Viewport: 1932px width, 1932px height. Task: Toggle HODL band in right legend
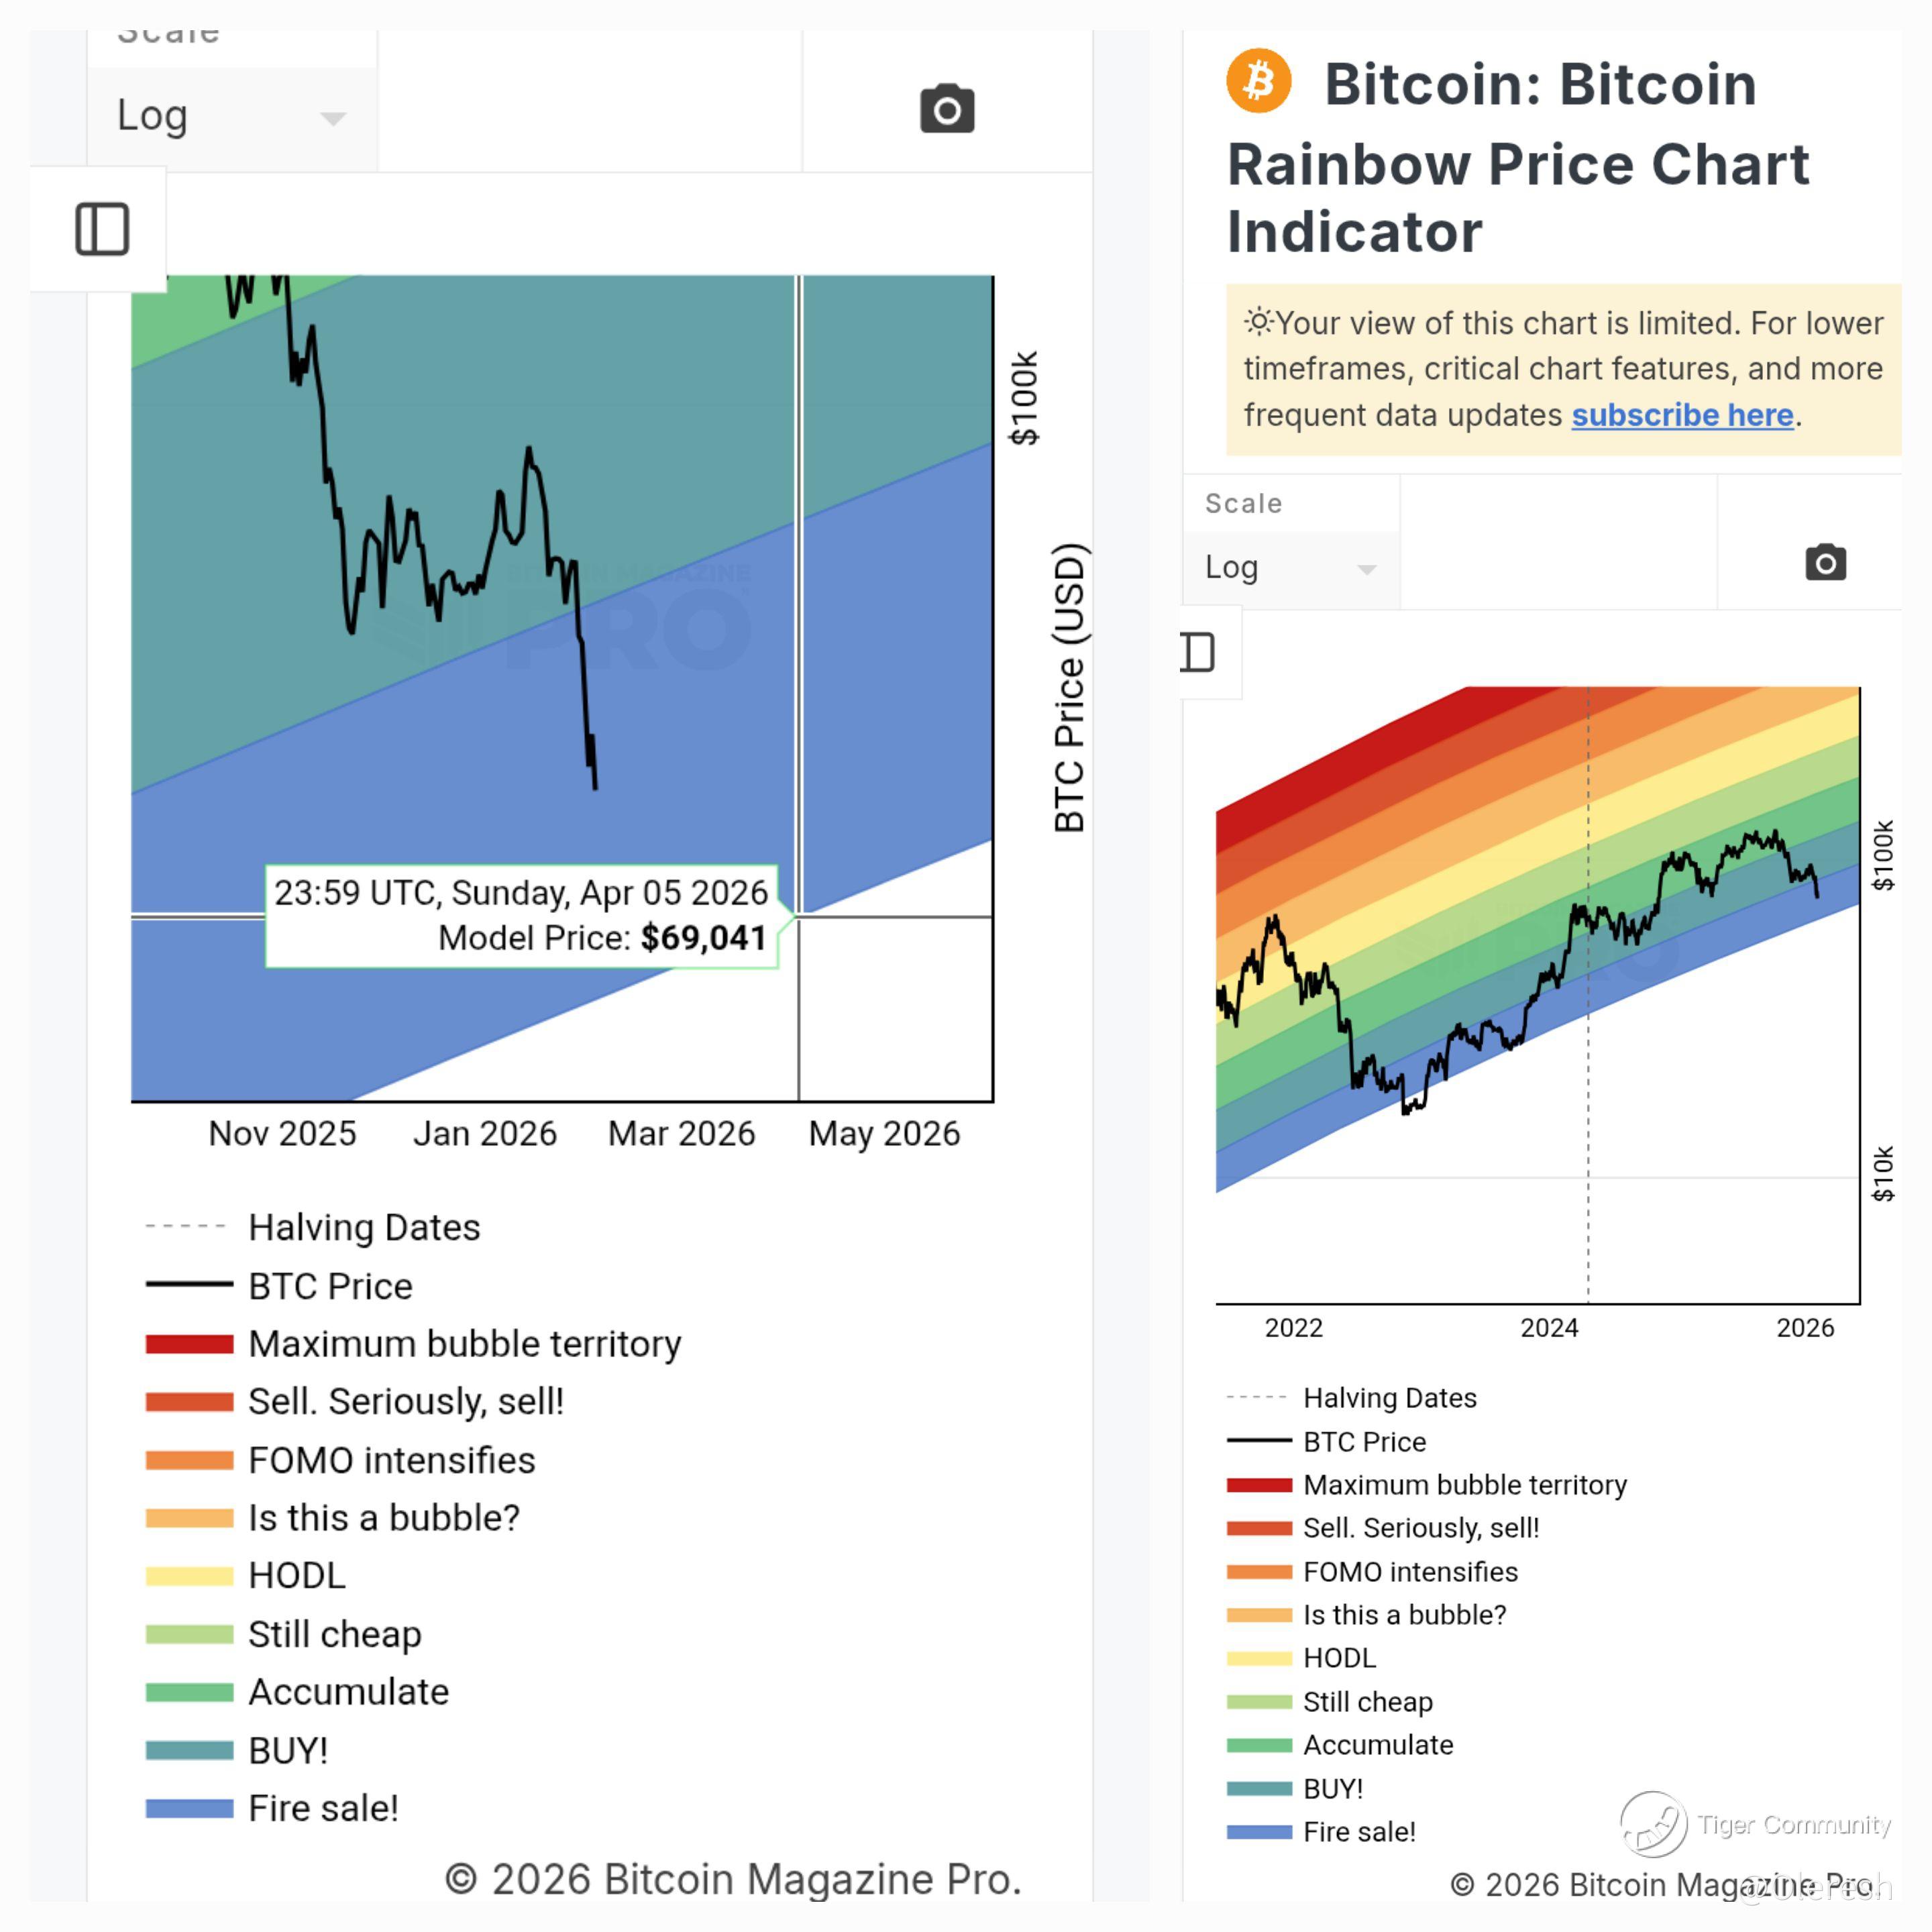[x=1339, y=1658]
